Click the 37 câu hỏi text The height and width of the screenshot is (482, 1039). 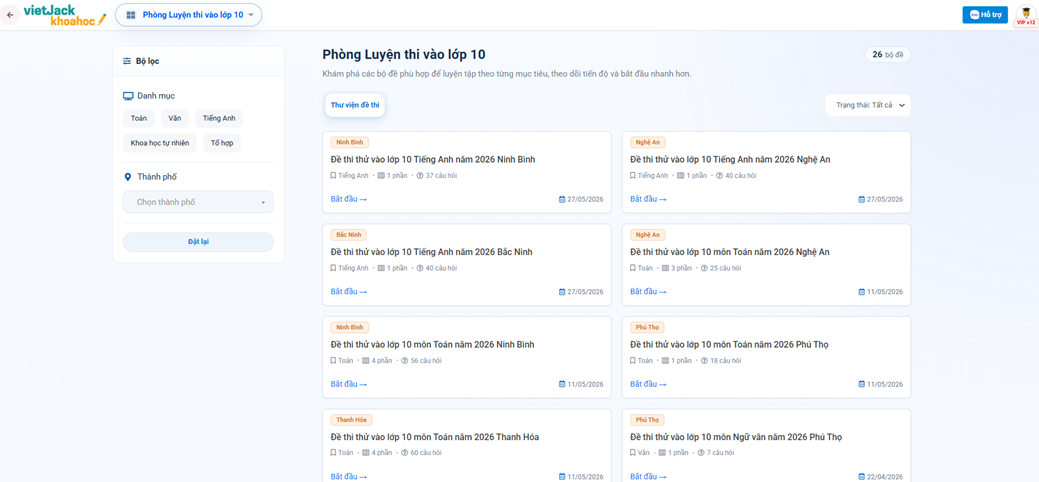[x=441, y=176]
